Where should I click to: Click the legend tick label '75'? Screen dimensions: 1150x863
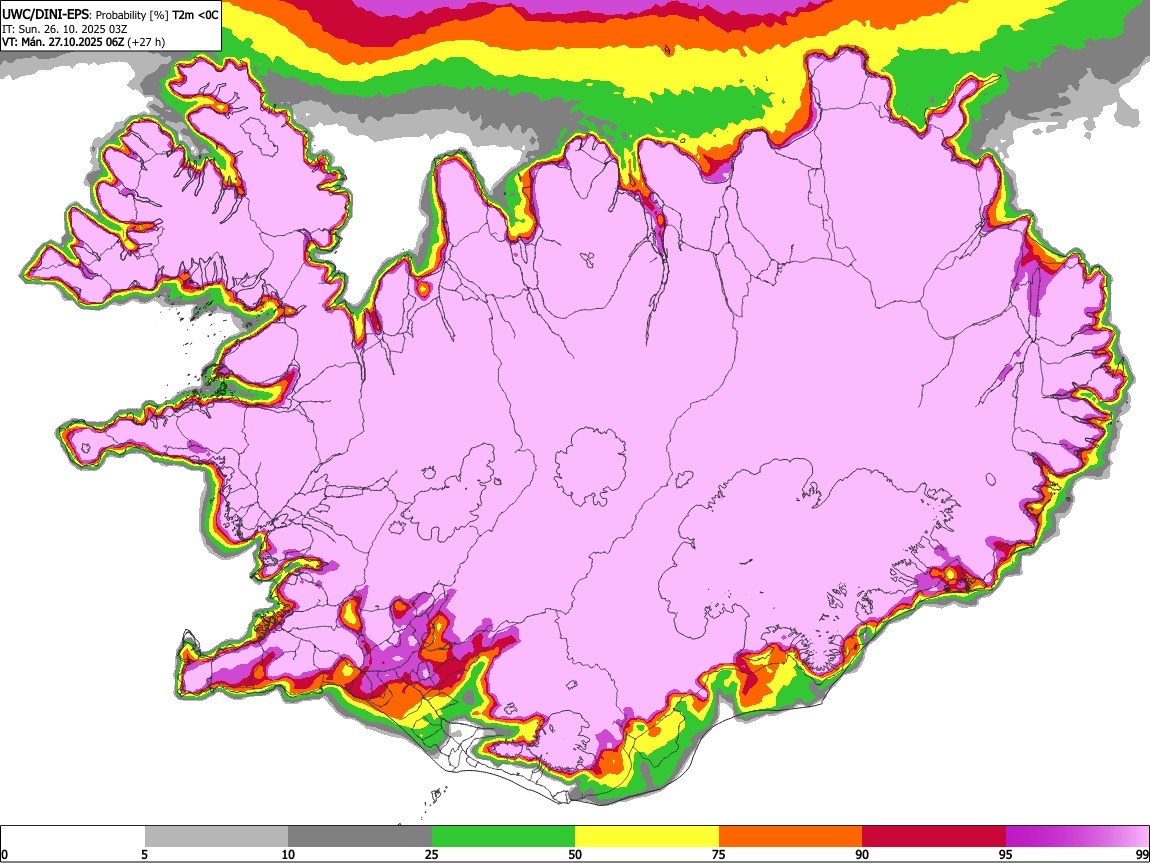(719, 855)
